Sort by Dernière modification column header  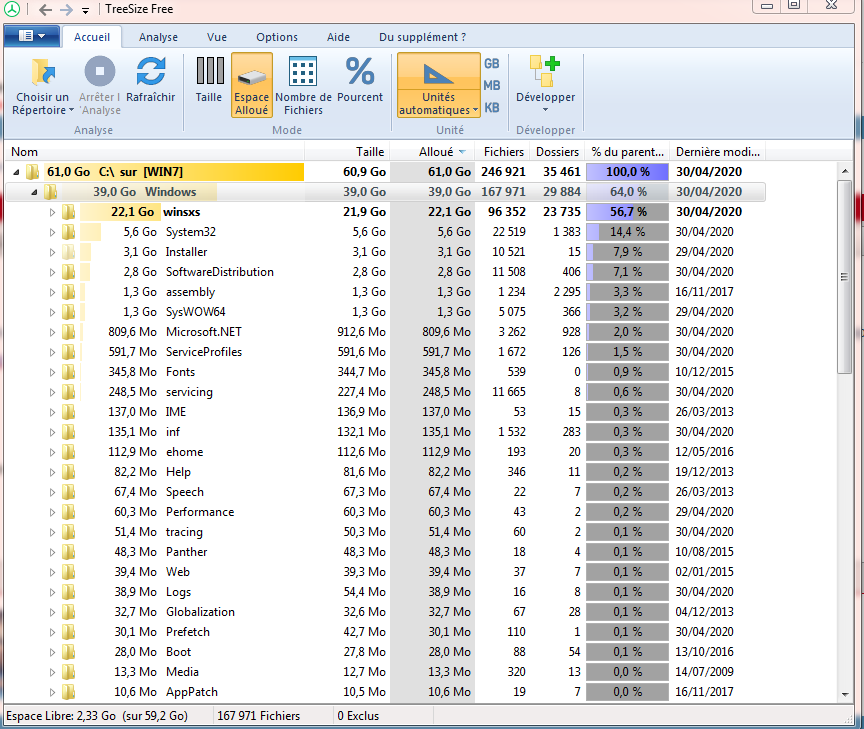pos(717,152)
